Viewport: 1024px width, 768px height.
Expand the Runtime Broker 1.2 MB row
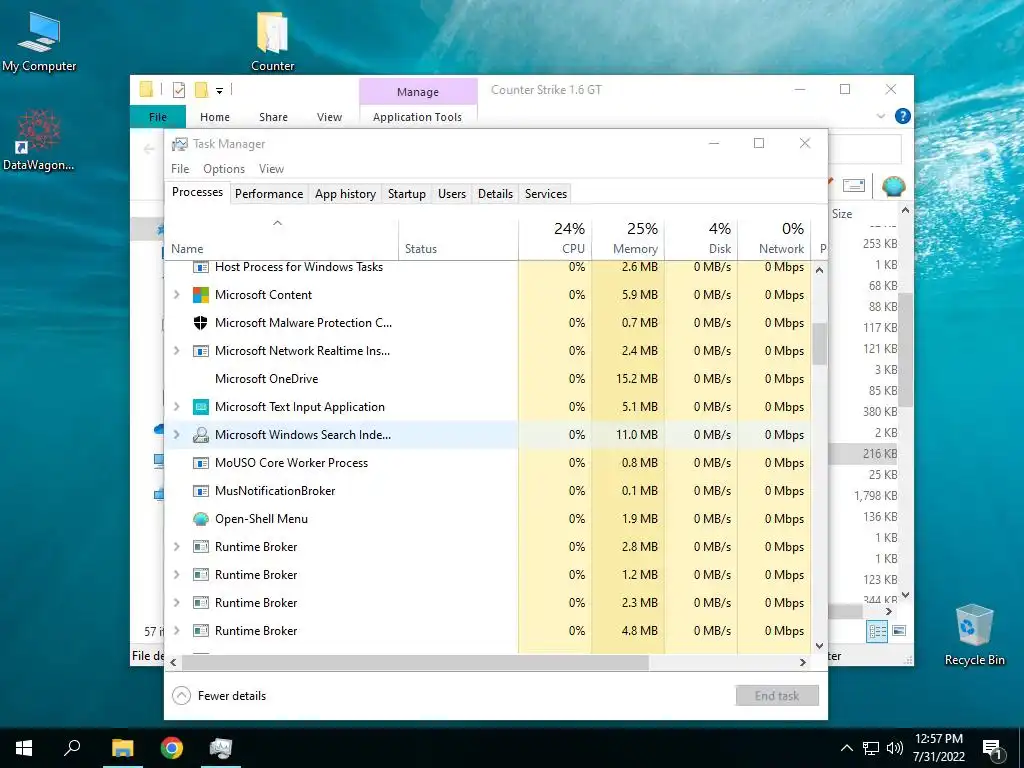[x=176, y=575]
